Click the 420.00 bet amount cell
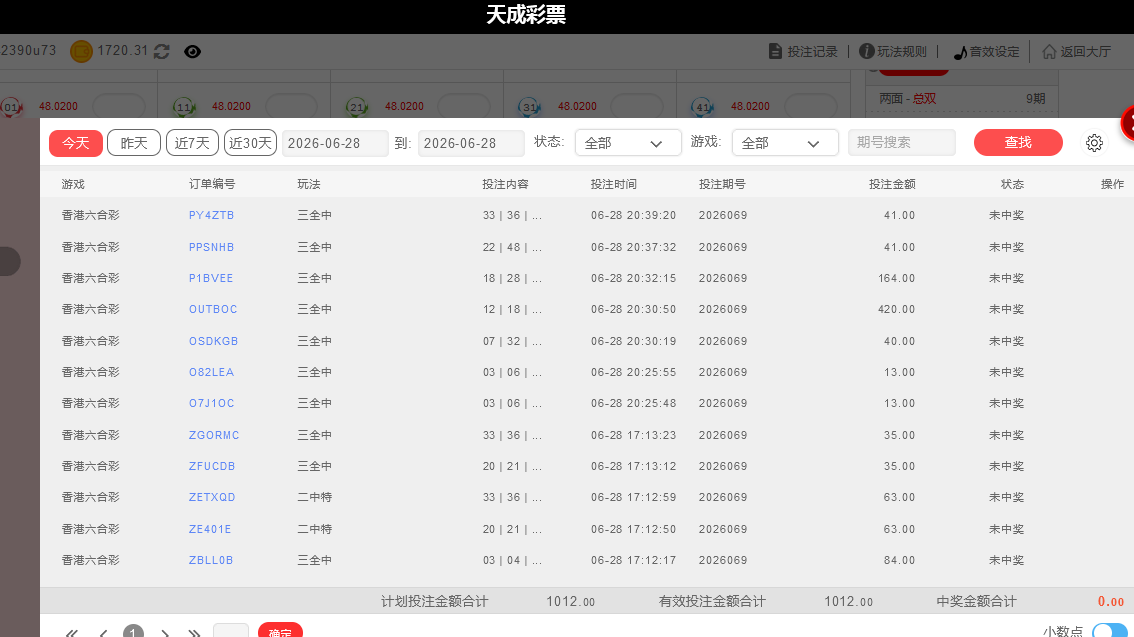1134x637 pixels. click(x=896, y=309)
